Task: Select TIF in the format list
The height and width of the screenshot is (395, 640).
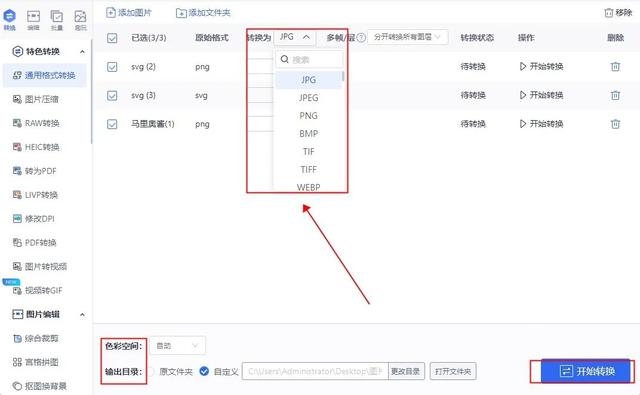Action: 309,152
